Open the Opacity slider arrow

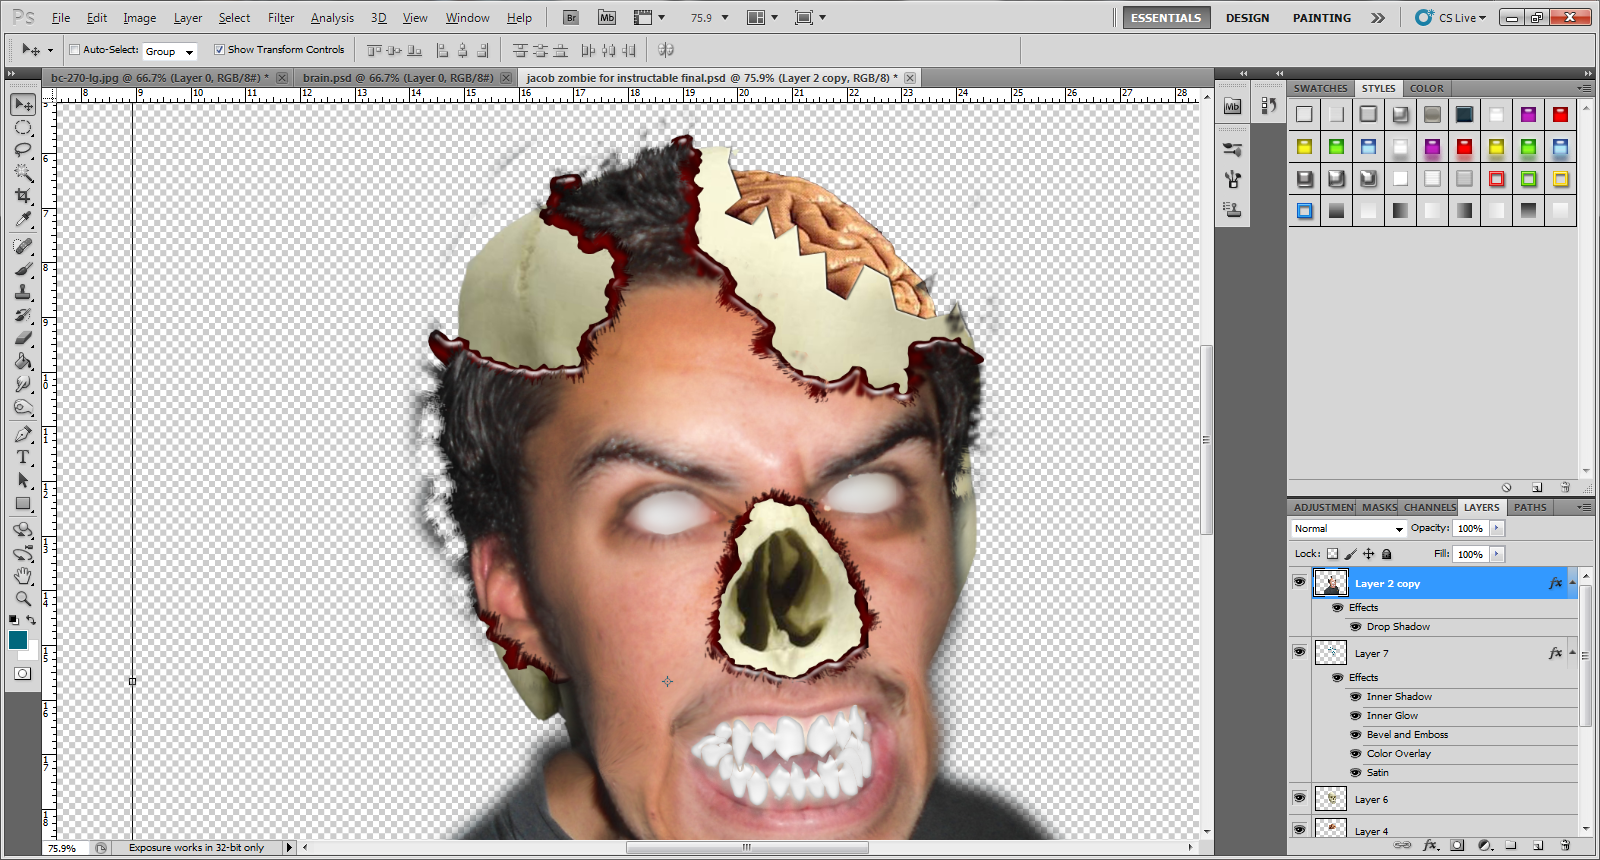pyautogui.click(x=1497, y=528)
